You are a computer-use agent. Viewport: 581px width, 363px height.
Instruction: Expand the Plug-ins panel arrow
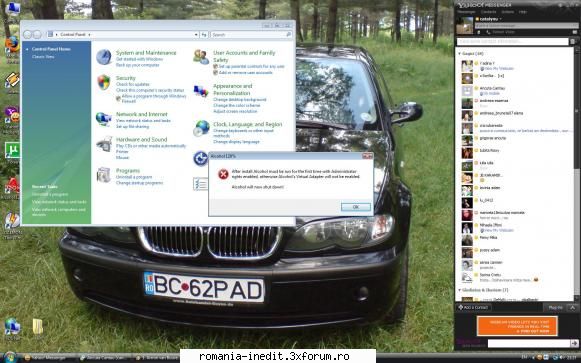click(573, 307)
